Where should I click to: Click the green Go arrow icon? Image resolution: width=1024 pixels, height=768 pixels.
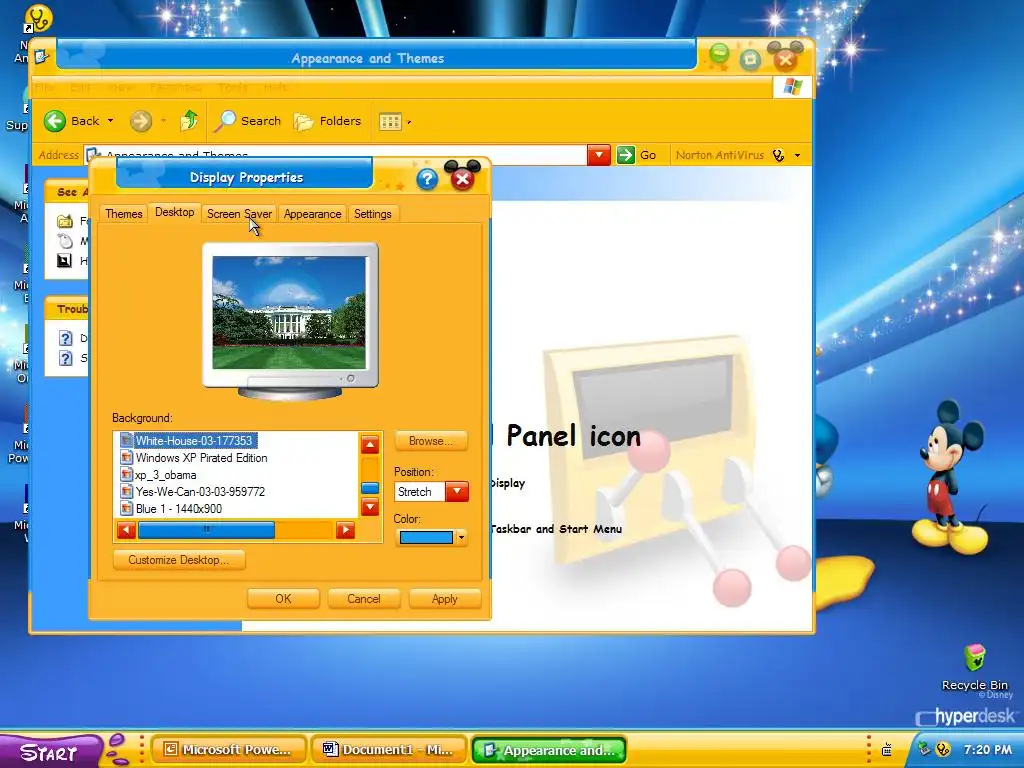point(626,155)
